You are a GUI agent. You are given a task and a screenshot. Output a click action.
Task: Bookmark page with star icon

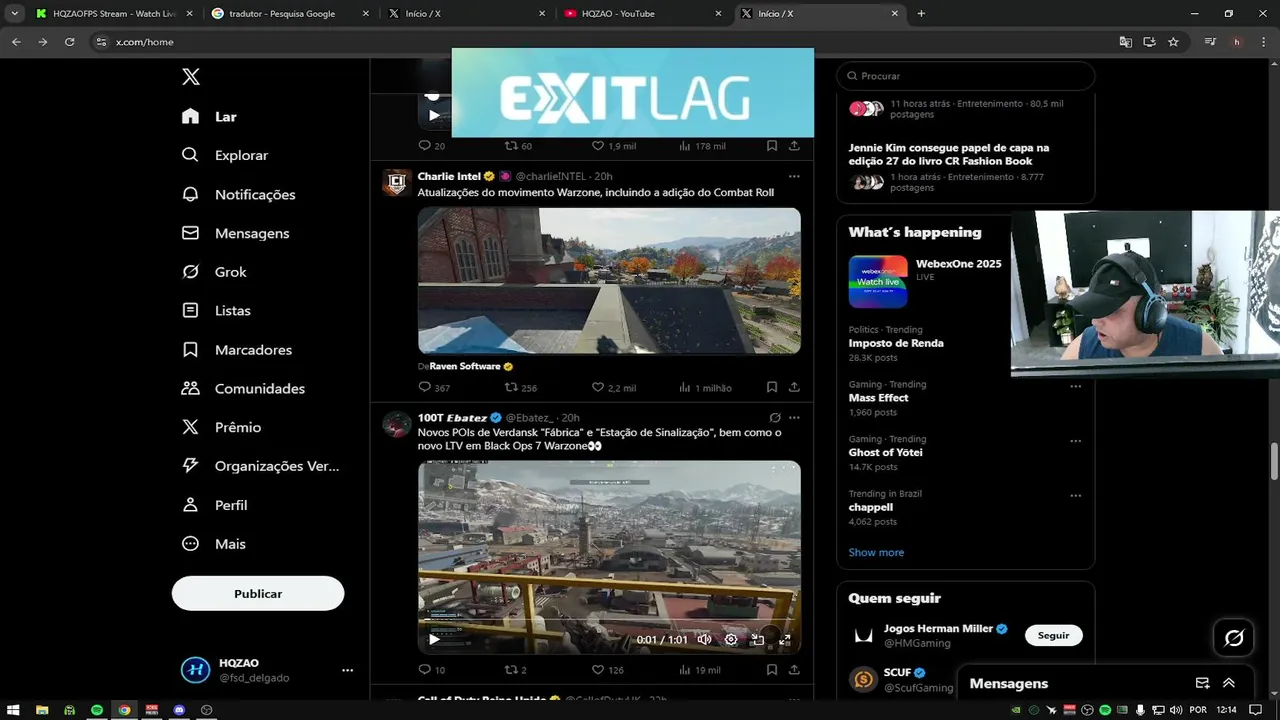1173,42
